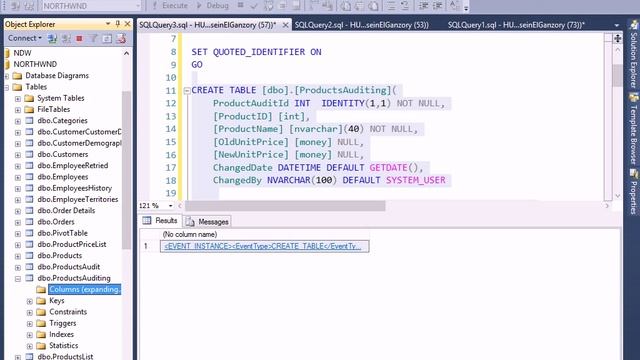Click Cancel Executing Query stop icon

240,6
